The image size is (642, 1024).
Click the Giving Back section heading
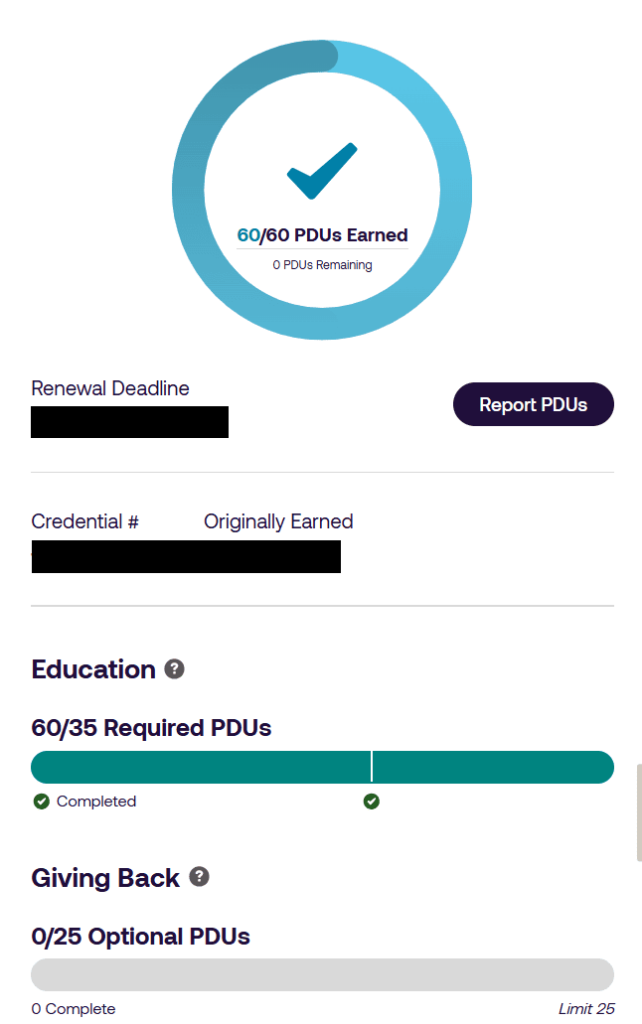(x=105, y=877)
